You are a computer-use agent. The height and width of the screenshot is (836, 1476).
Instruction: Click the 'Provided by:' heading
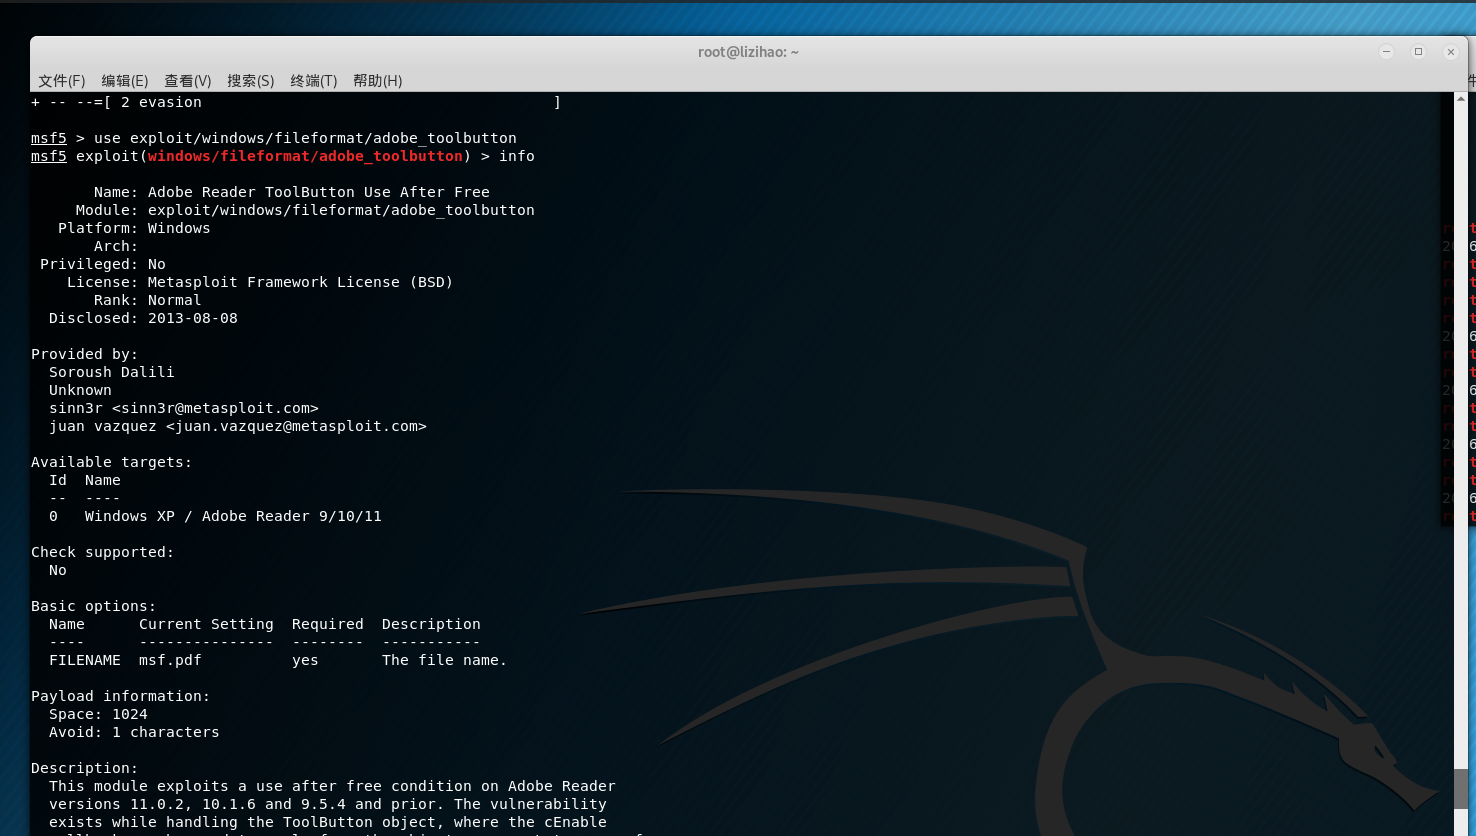84,354
